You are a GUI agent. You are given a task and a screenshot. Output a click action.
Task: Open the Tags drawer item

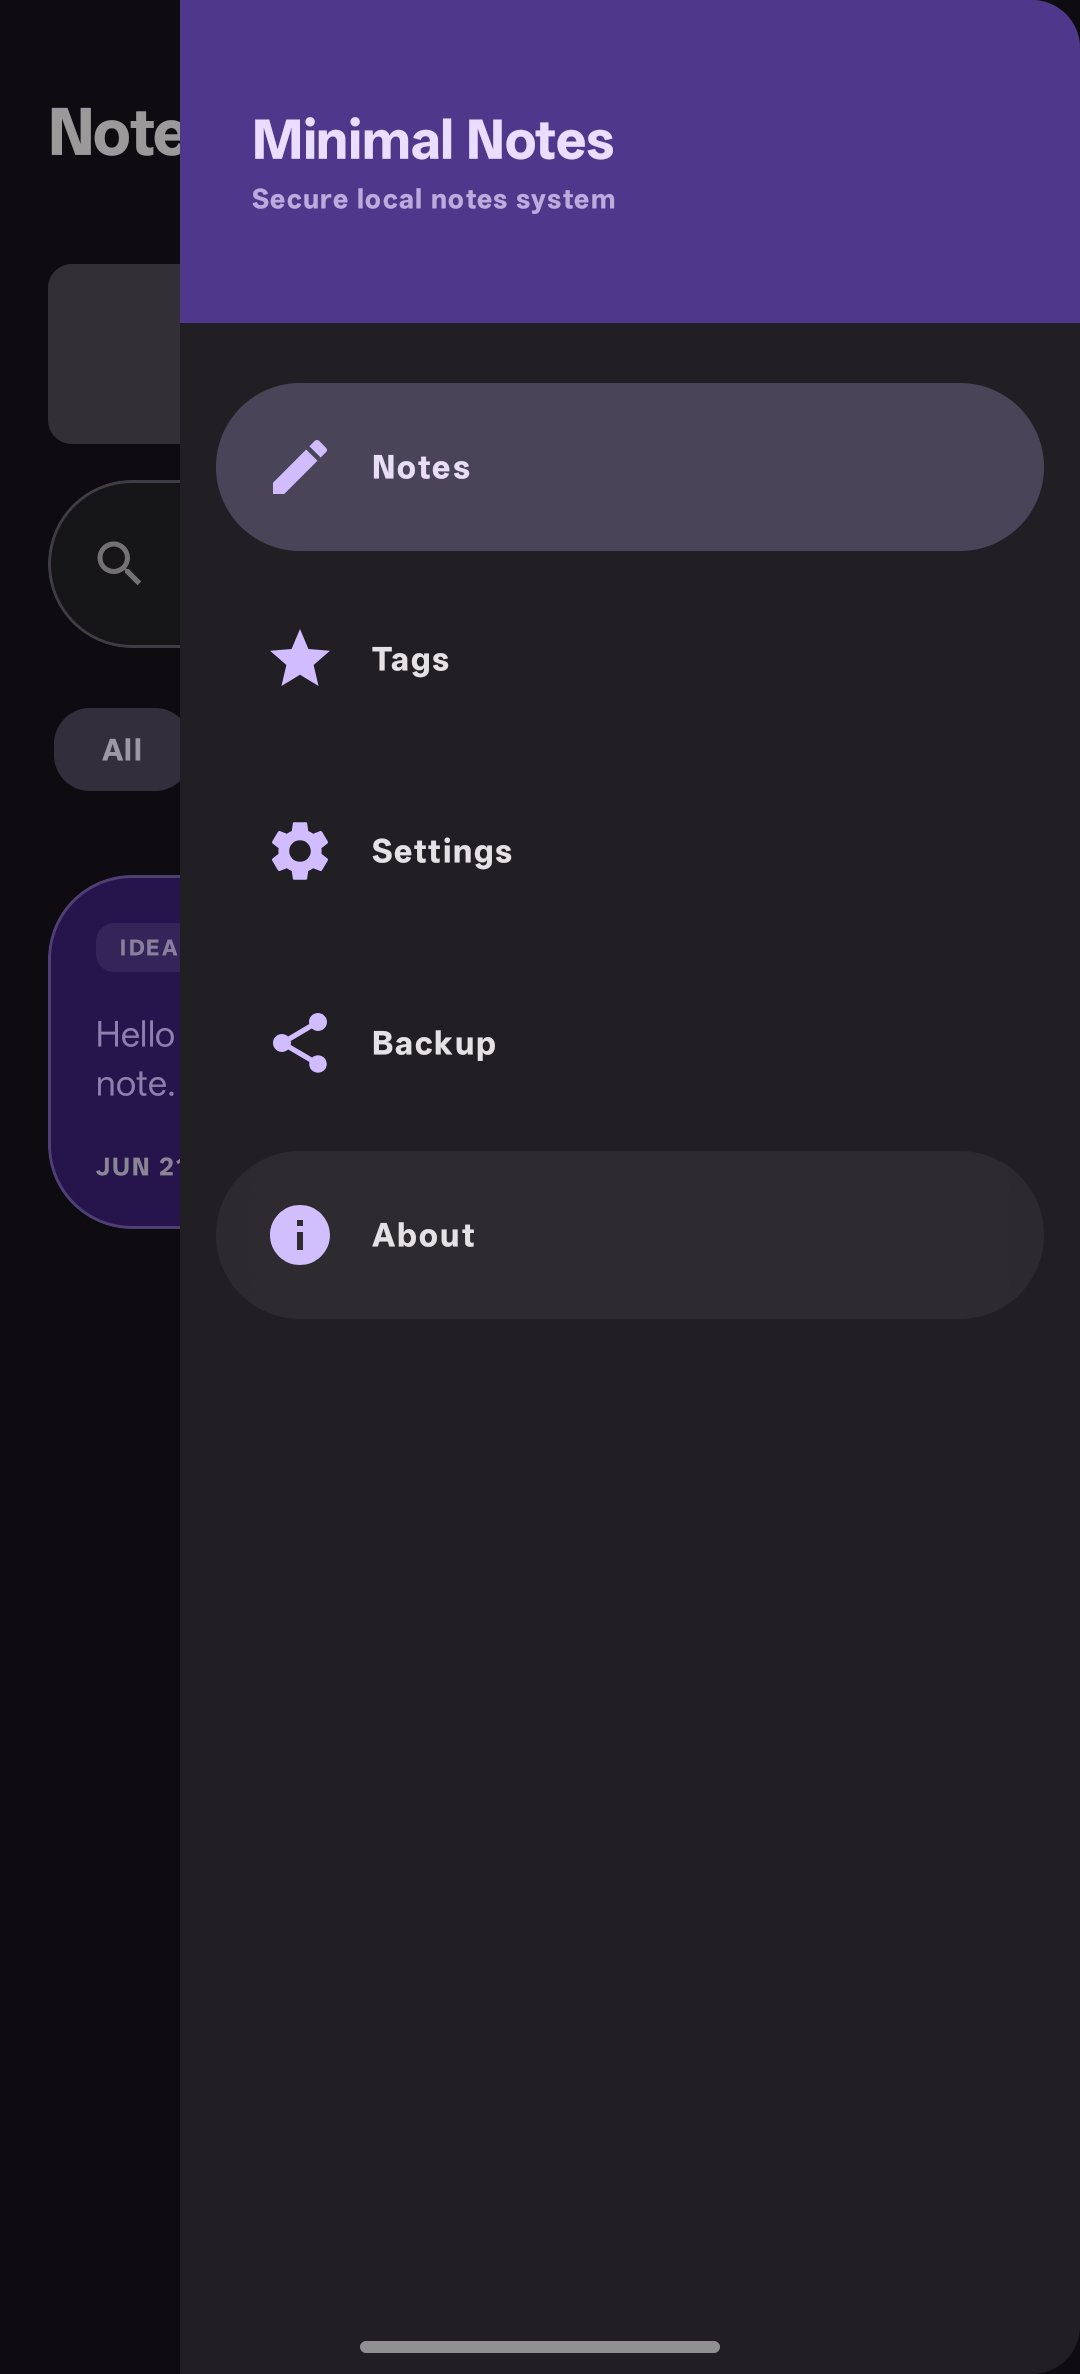630,659
